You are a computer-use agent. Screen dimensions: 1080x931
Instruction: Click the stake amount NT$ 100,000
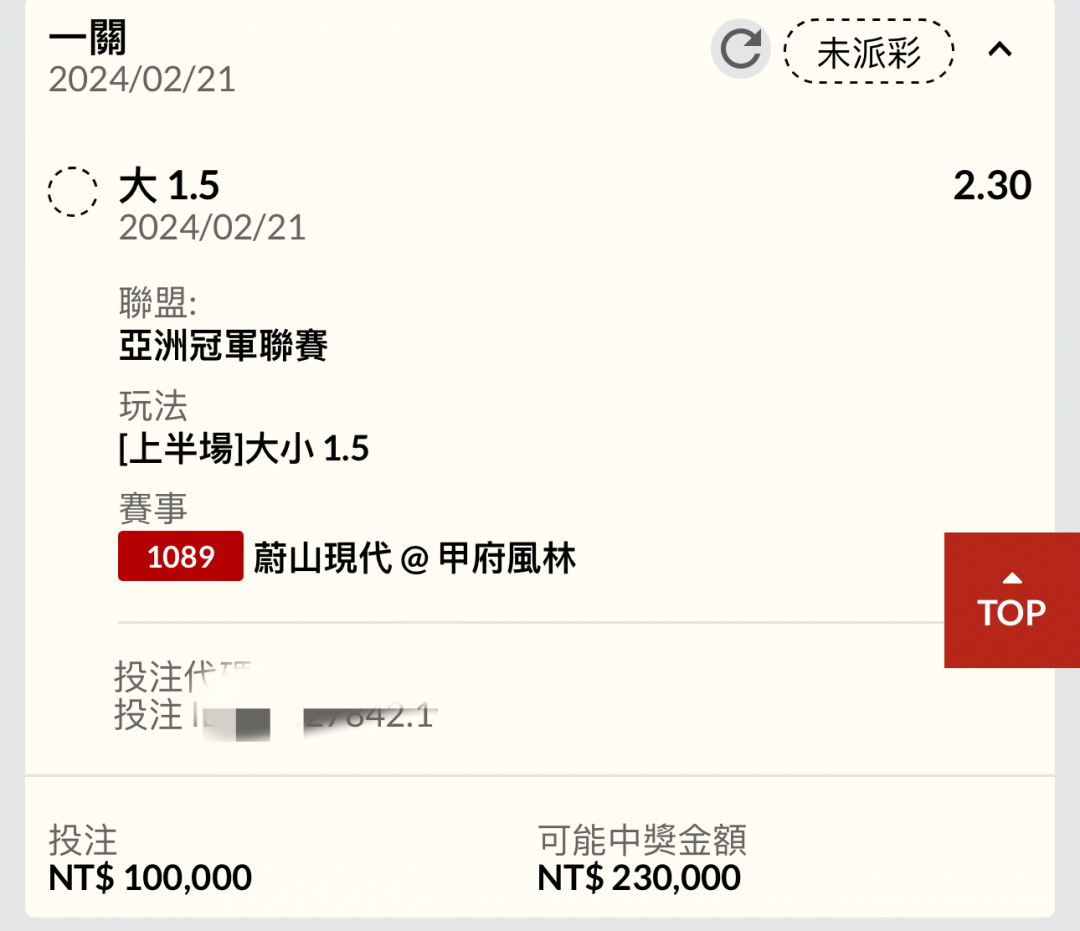[150, 877]
